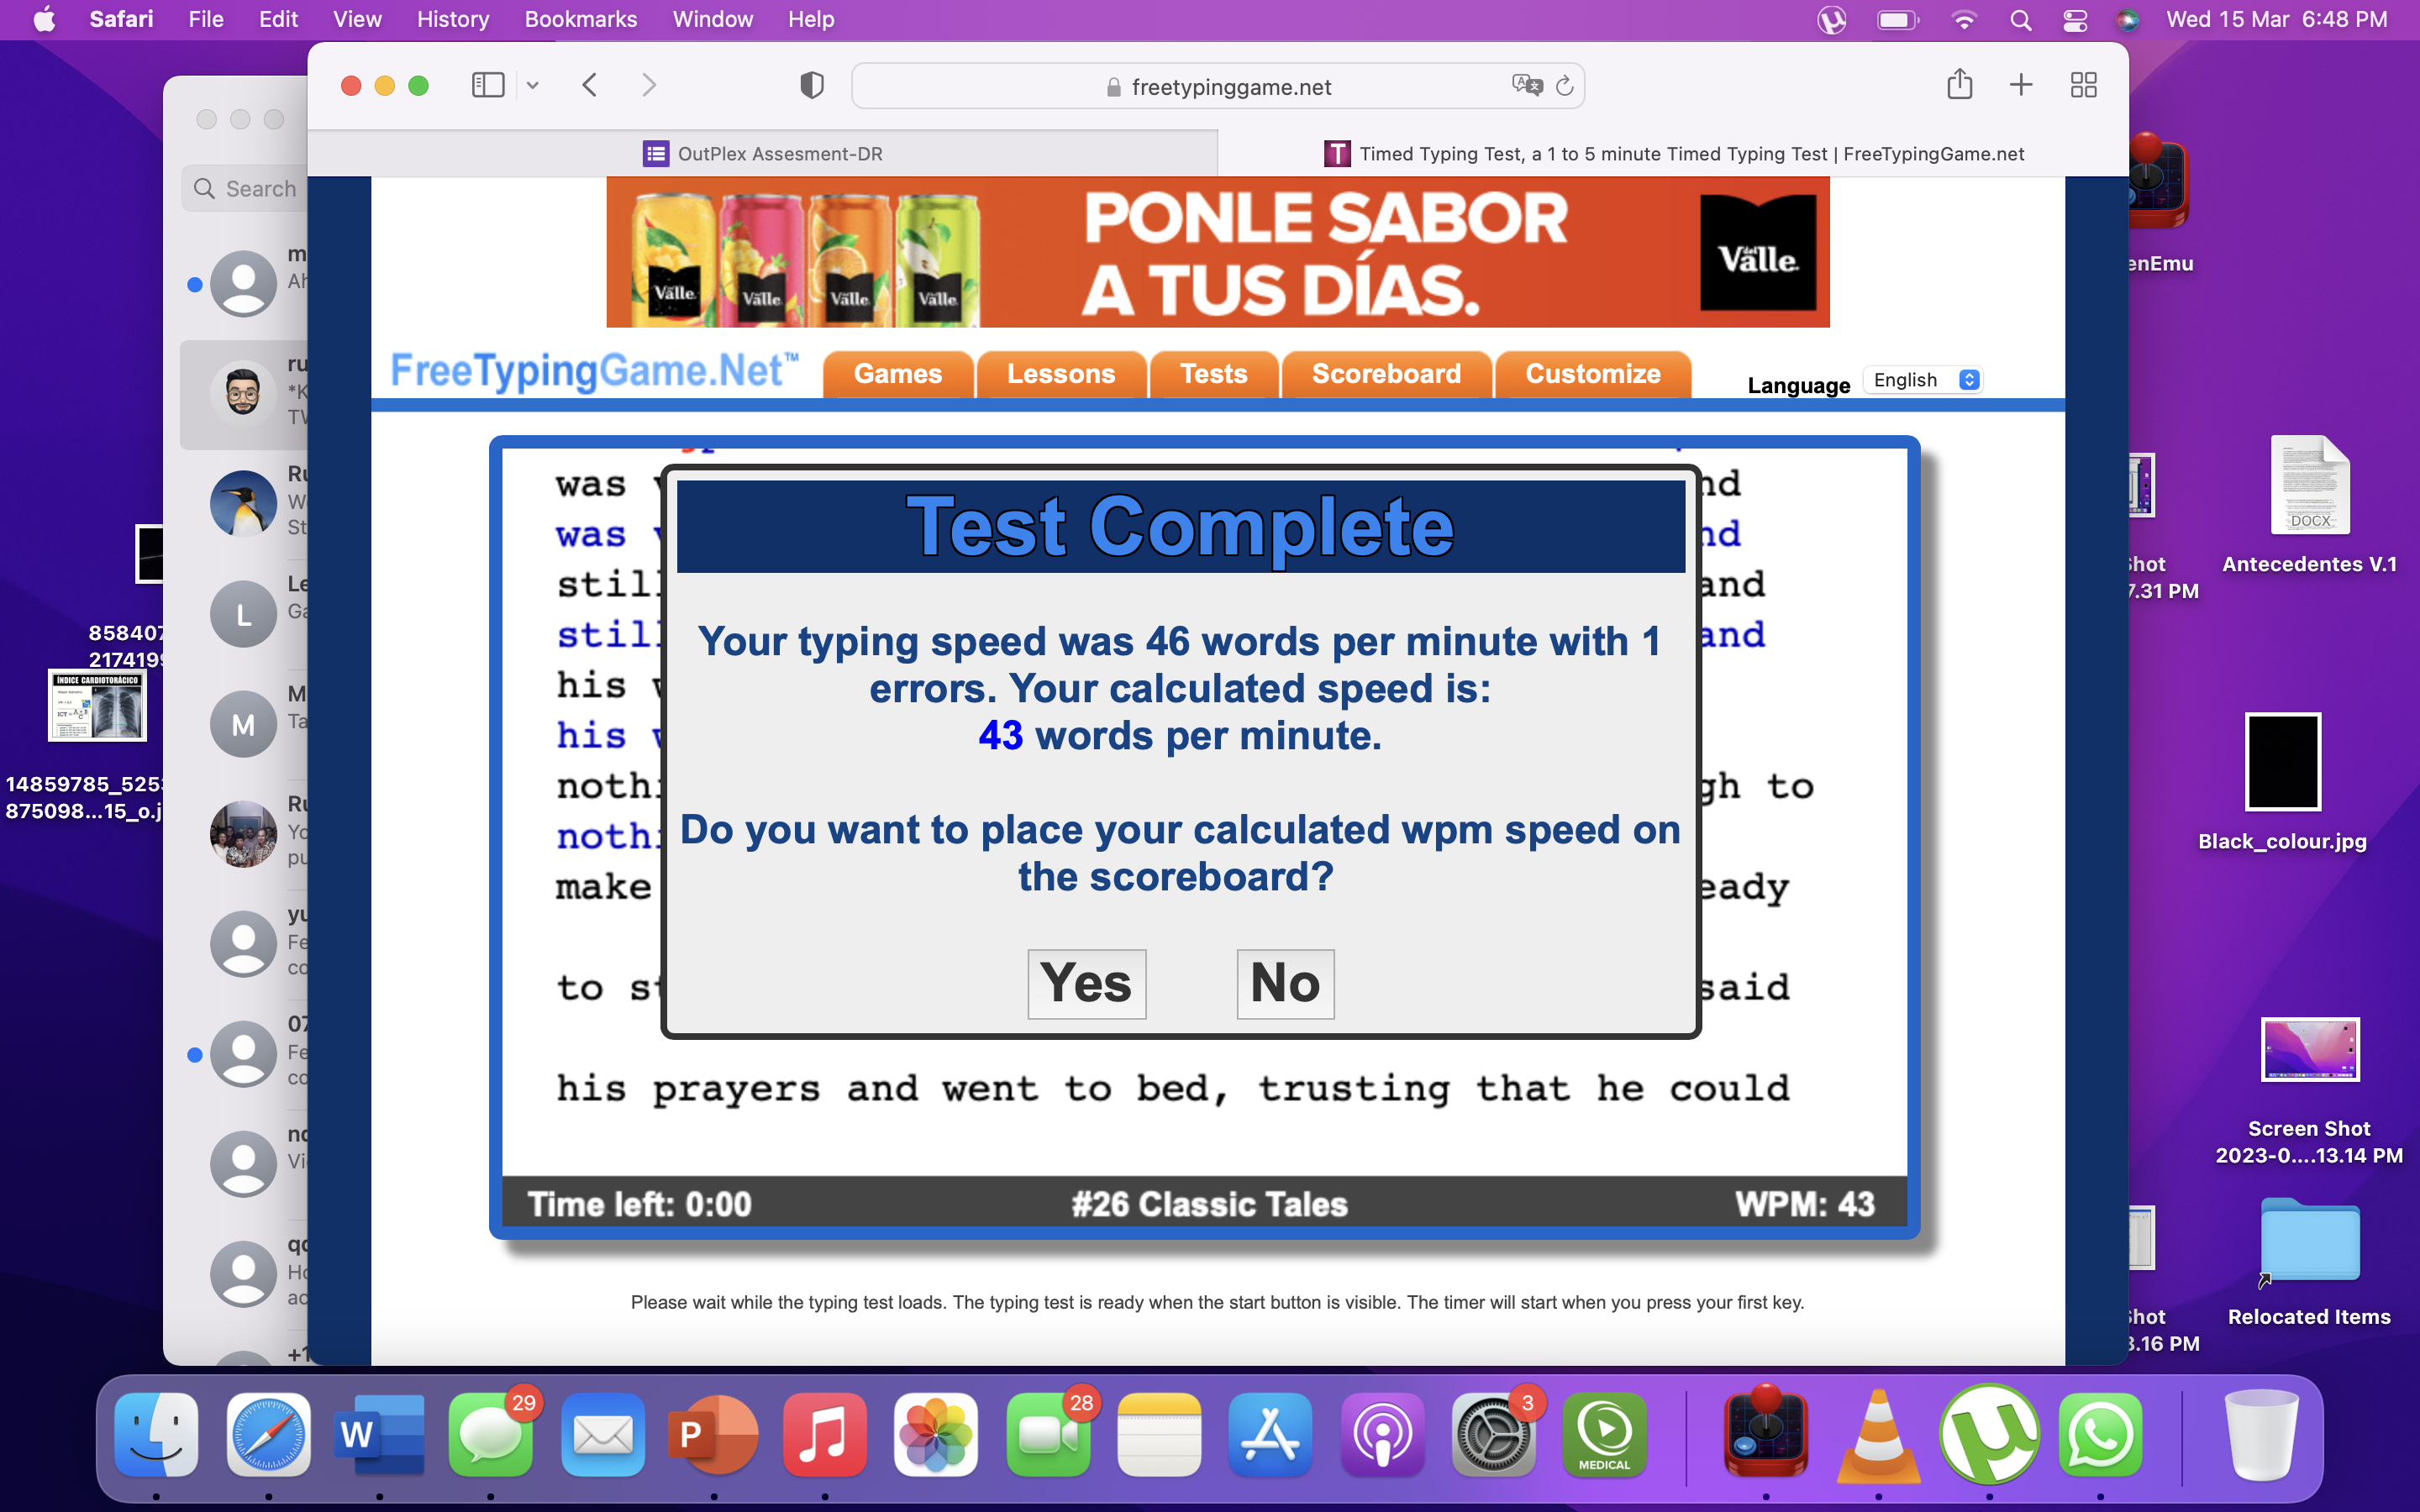Viewport: 2420px width, 1512px height.
Task: Open the Window menu
Action: click(x=712, y=19)
